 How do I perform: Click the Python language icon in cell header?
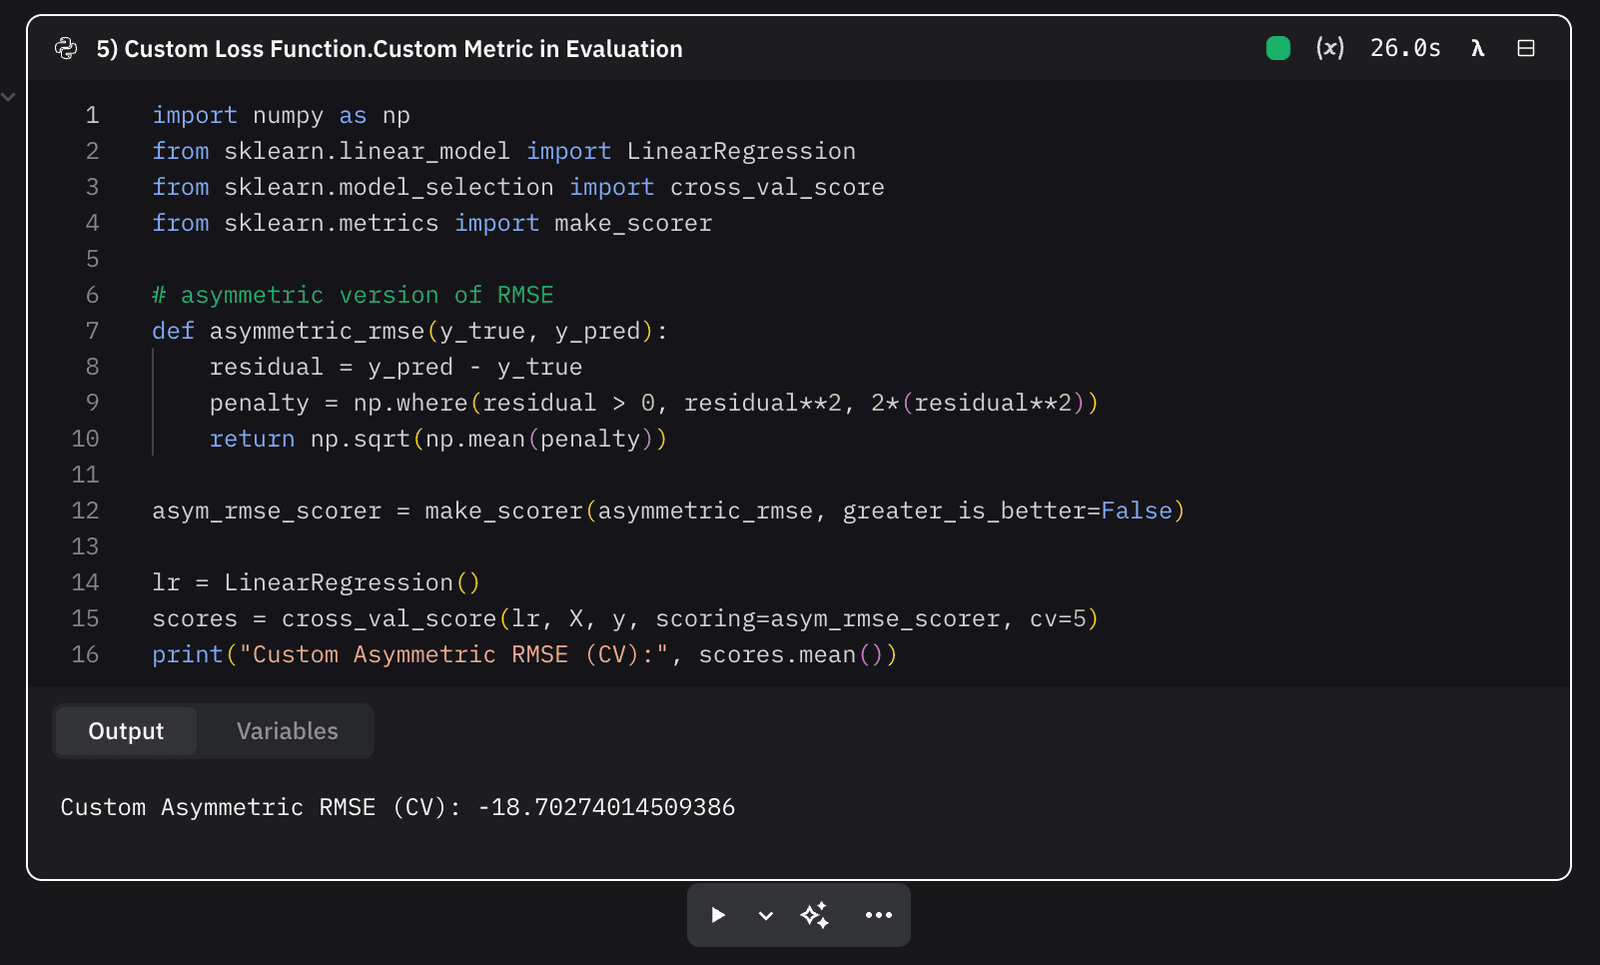pyautogui.click(x=66, y=48)
